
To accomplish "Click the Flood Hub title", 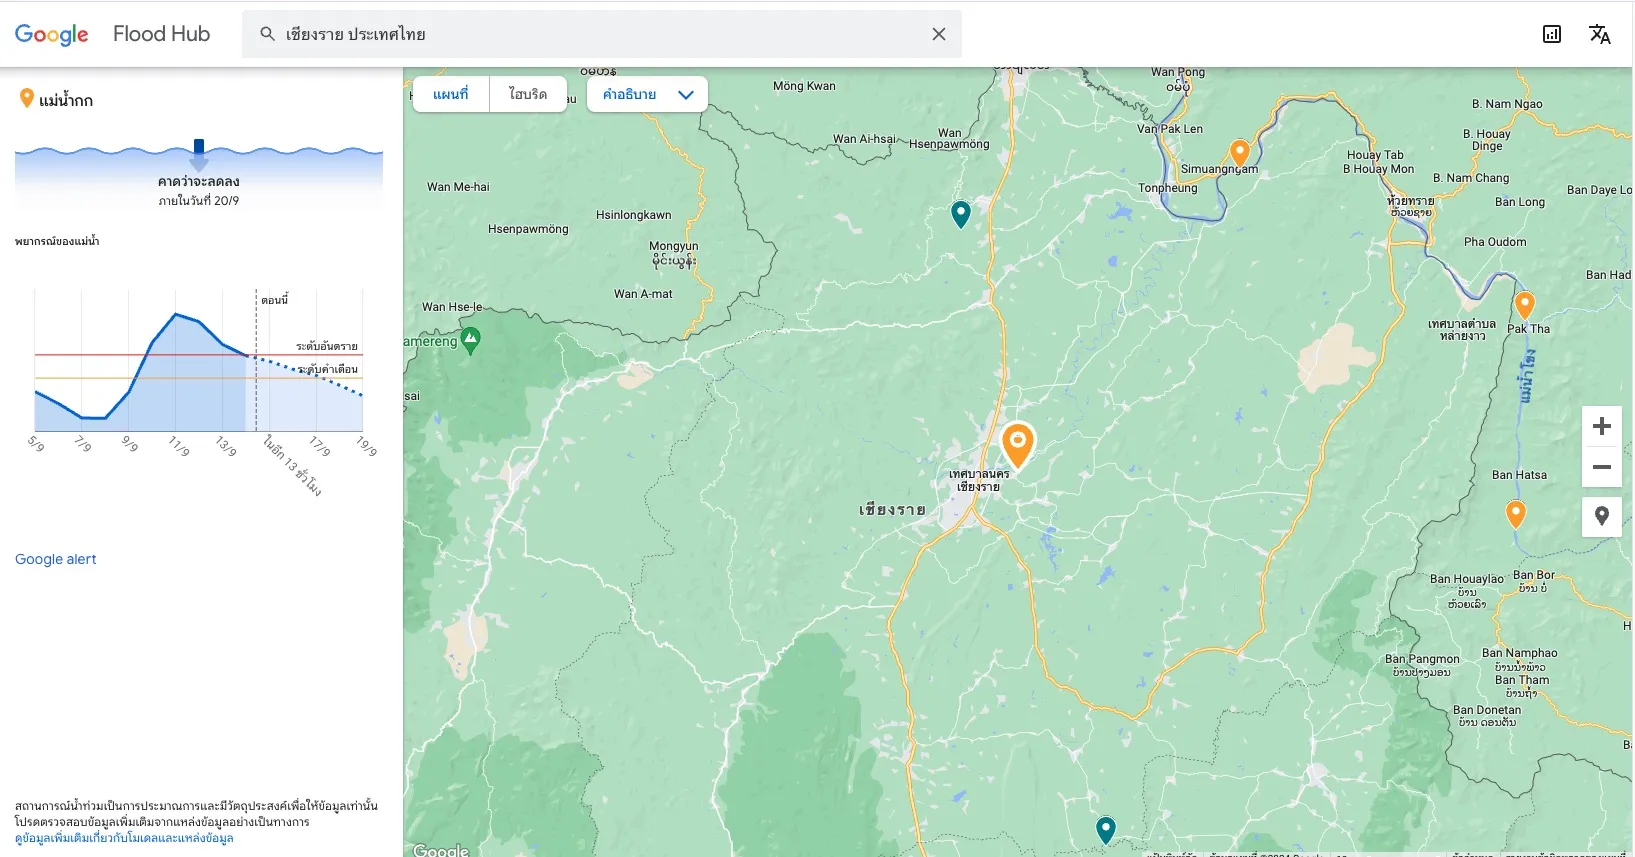I will (x=162, y=34).
